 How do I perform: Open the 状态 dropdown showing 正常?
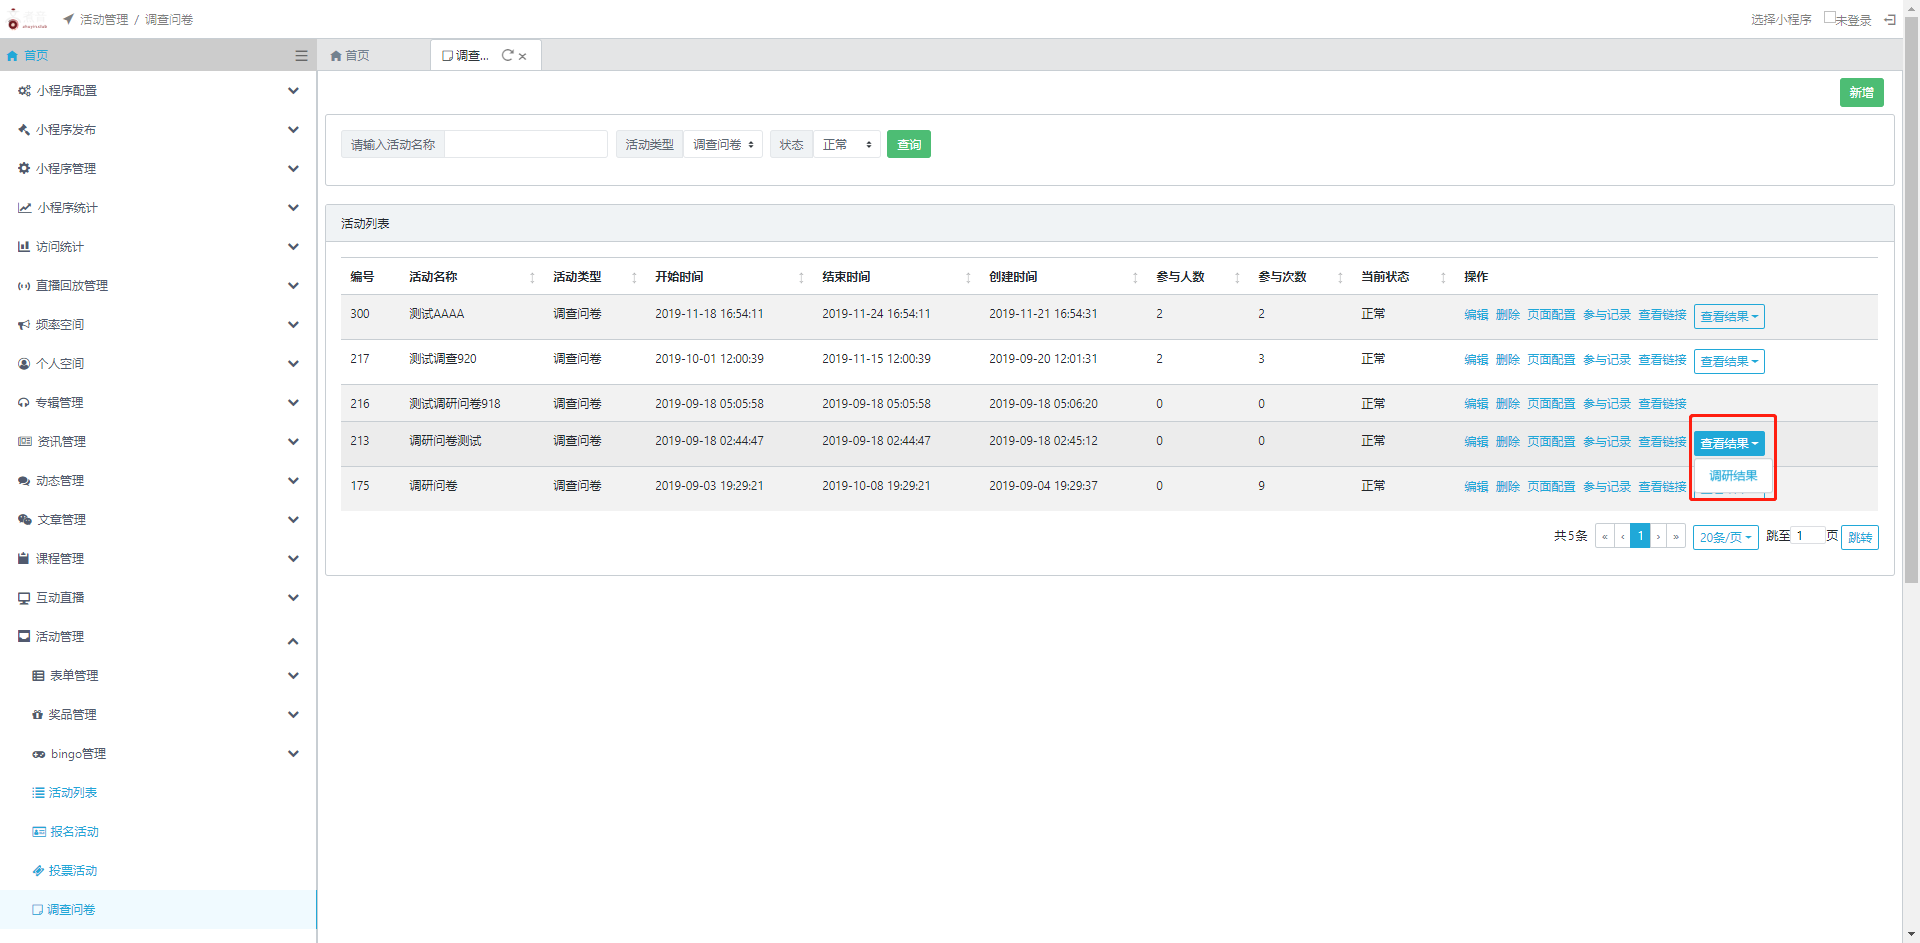(846, 145)
